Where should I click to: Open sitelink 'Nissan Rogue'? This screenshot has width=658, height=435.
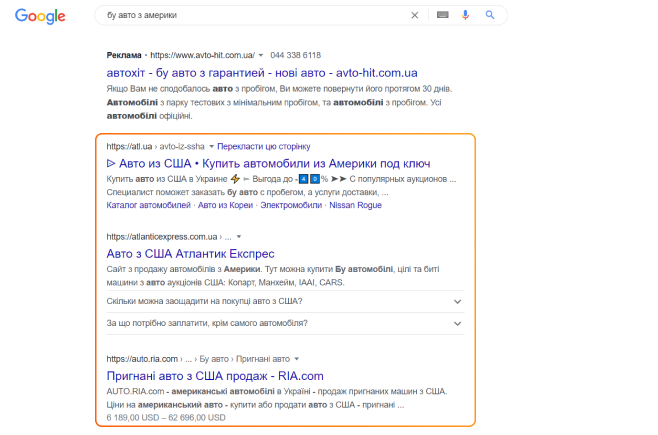(x=355, y=205)
